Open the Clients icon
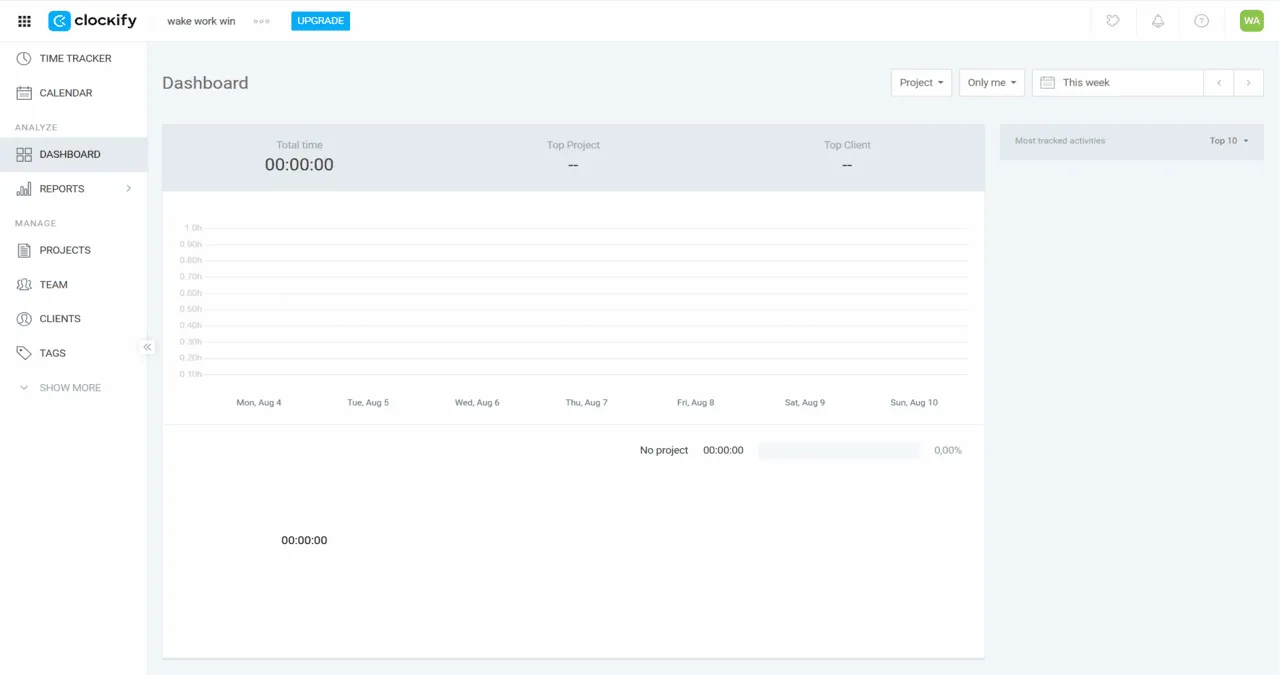 point(23,318)
